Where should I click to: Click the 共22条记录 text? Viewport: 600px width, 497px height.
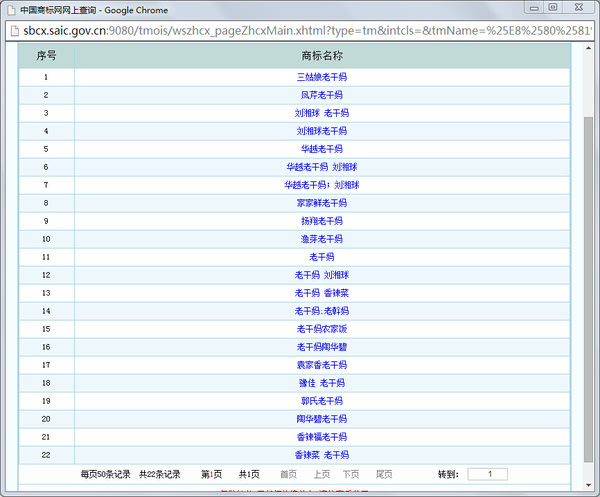point(160,474)
